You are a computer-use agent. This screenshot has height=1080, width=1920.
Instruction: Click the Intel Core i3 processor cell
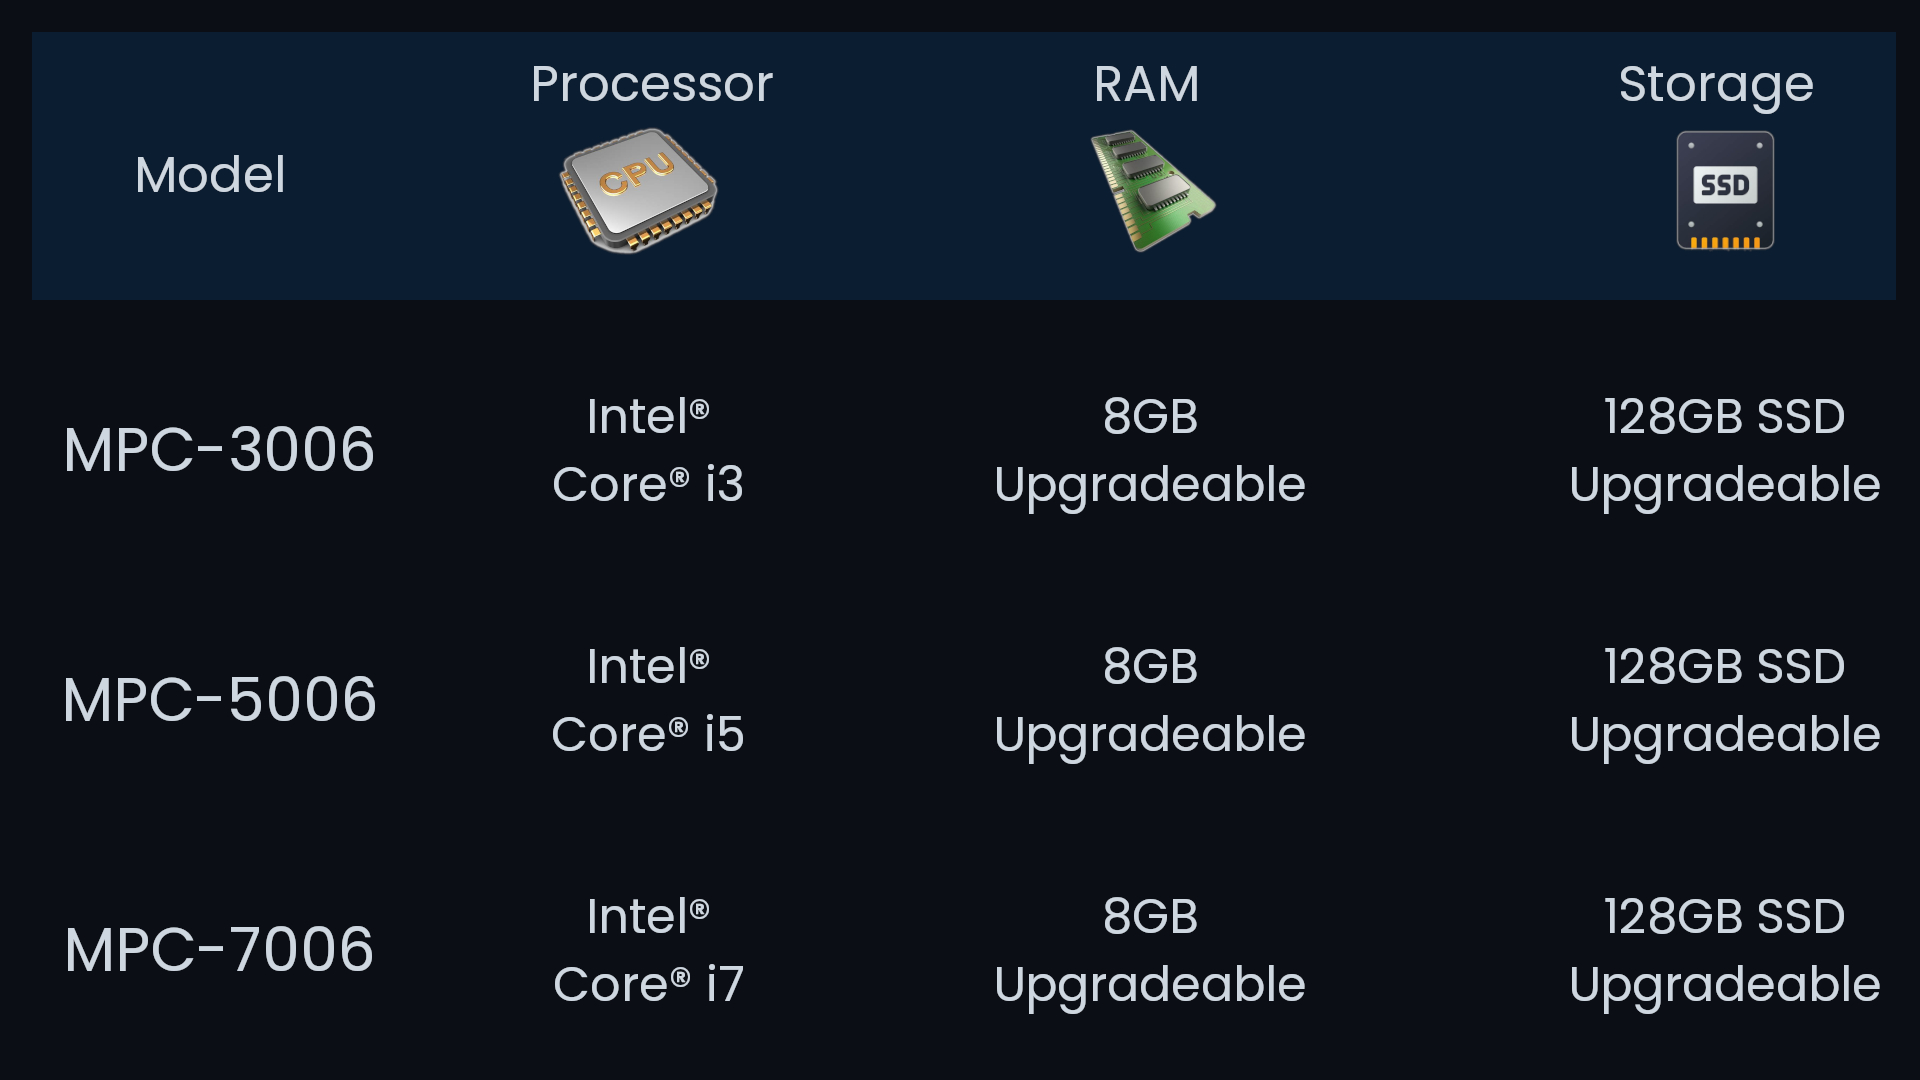(x=648, y=450)
